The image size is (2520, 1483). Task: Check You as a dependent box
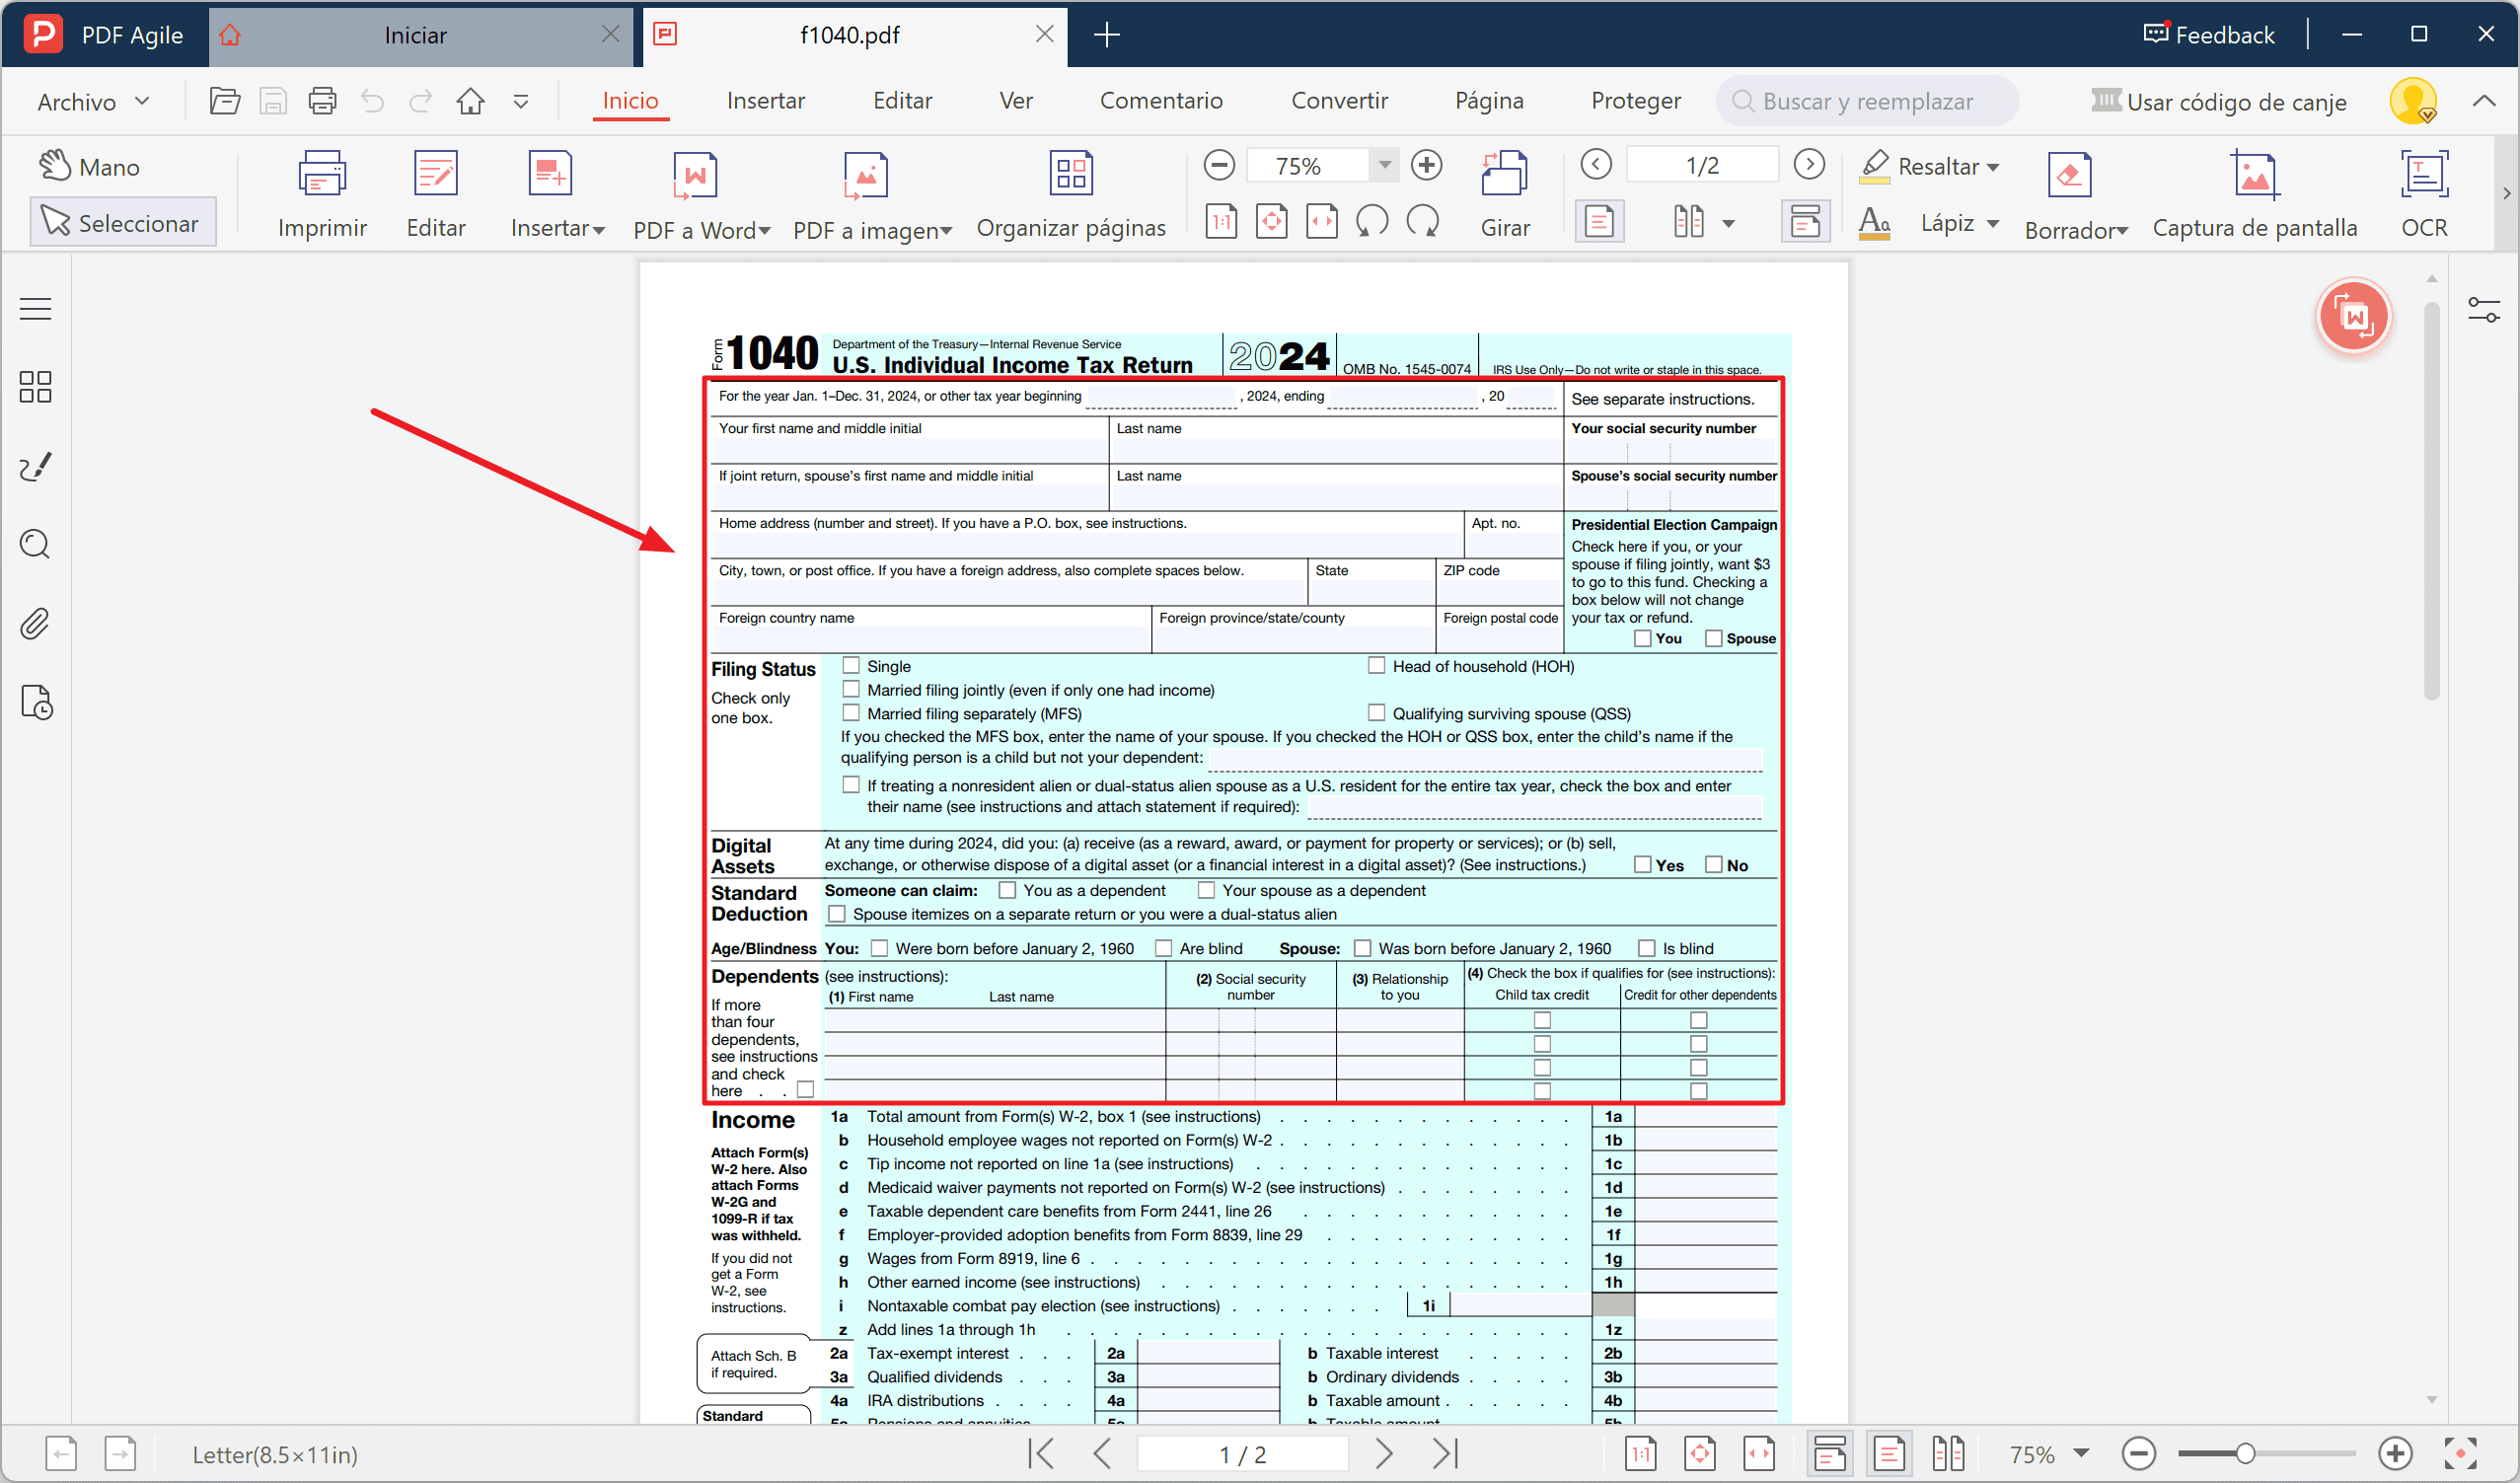tap(1008, 889)
